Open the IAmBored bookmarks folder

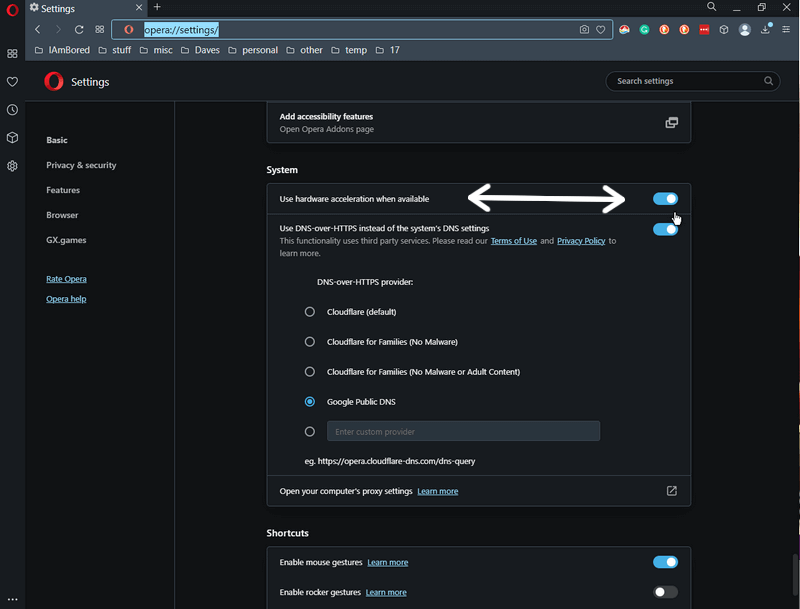[x=62, y=50]
